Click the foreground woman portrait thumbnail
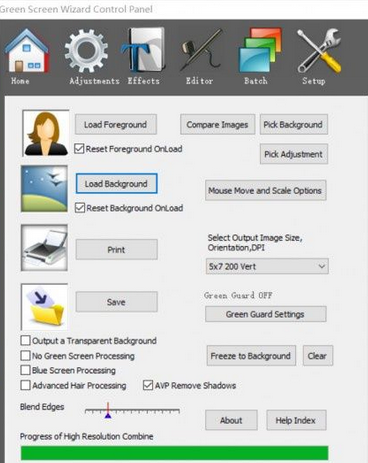368x463 pixels. [x=46, y=133]
